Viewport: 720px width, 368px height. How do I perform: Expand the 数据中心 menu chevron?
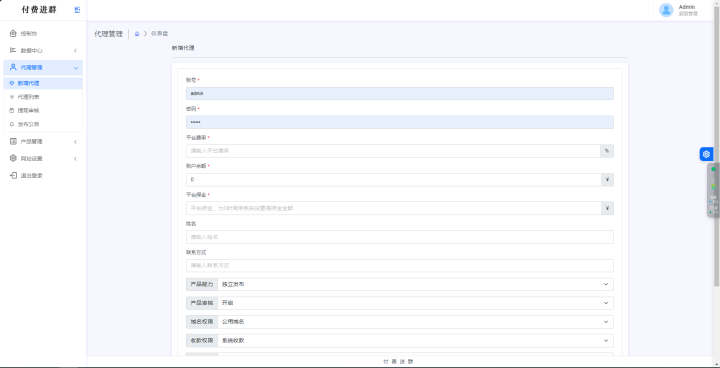click(75, 51)
